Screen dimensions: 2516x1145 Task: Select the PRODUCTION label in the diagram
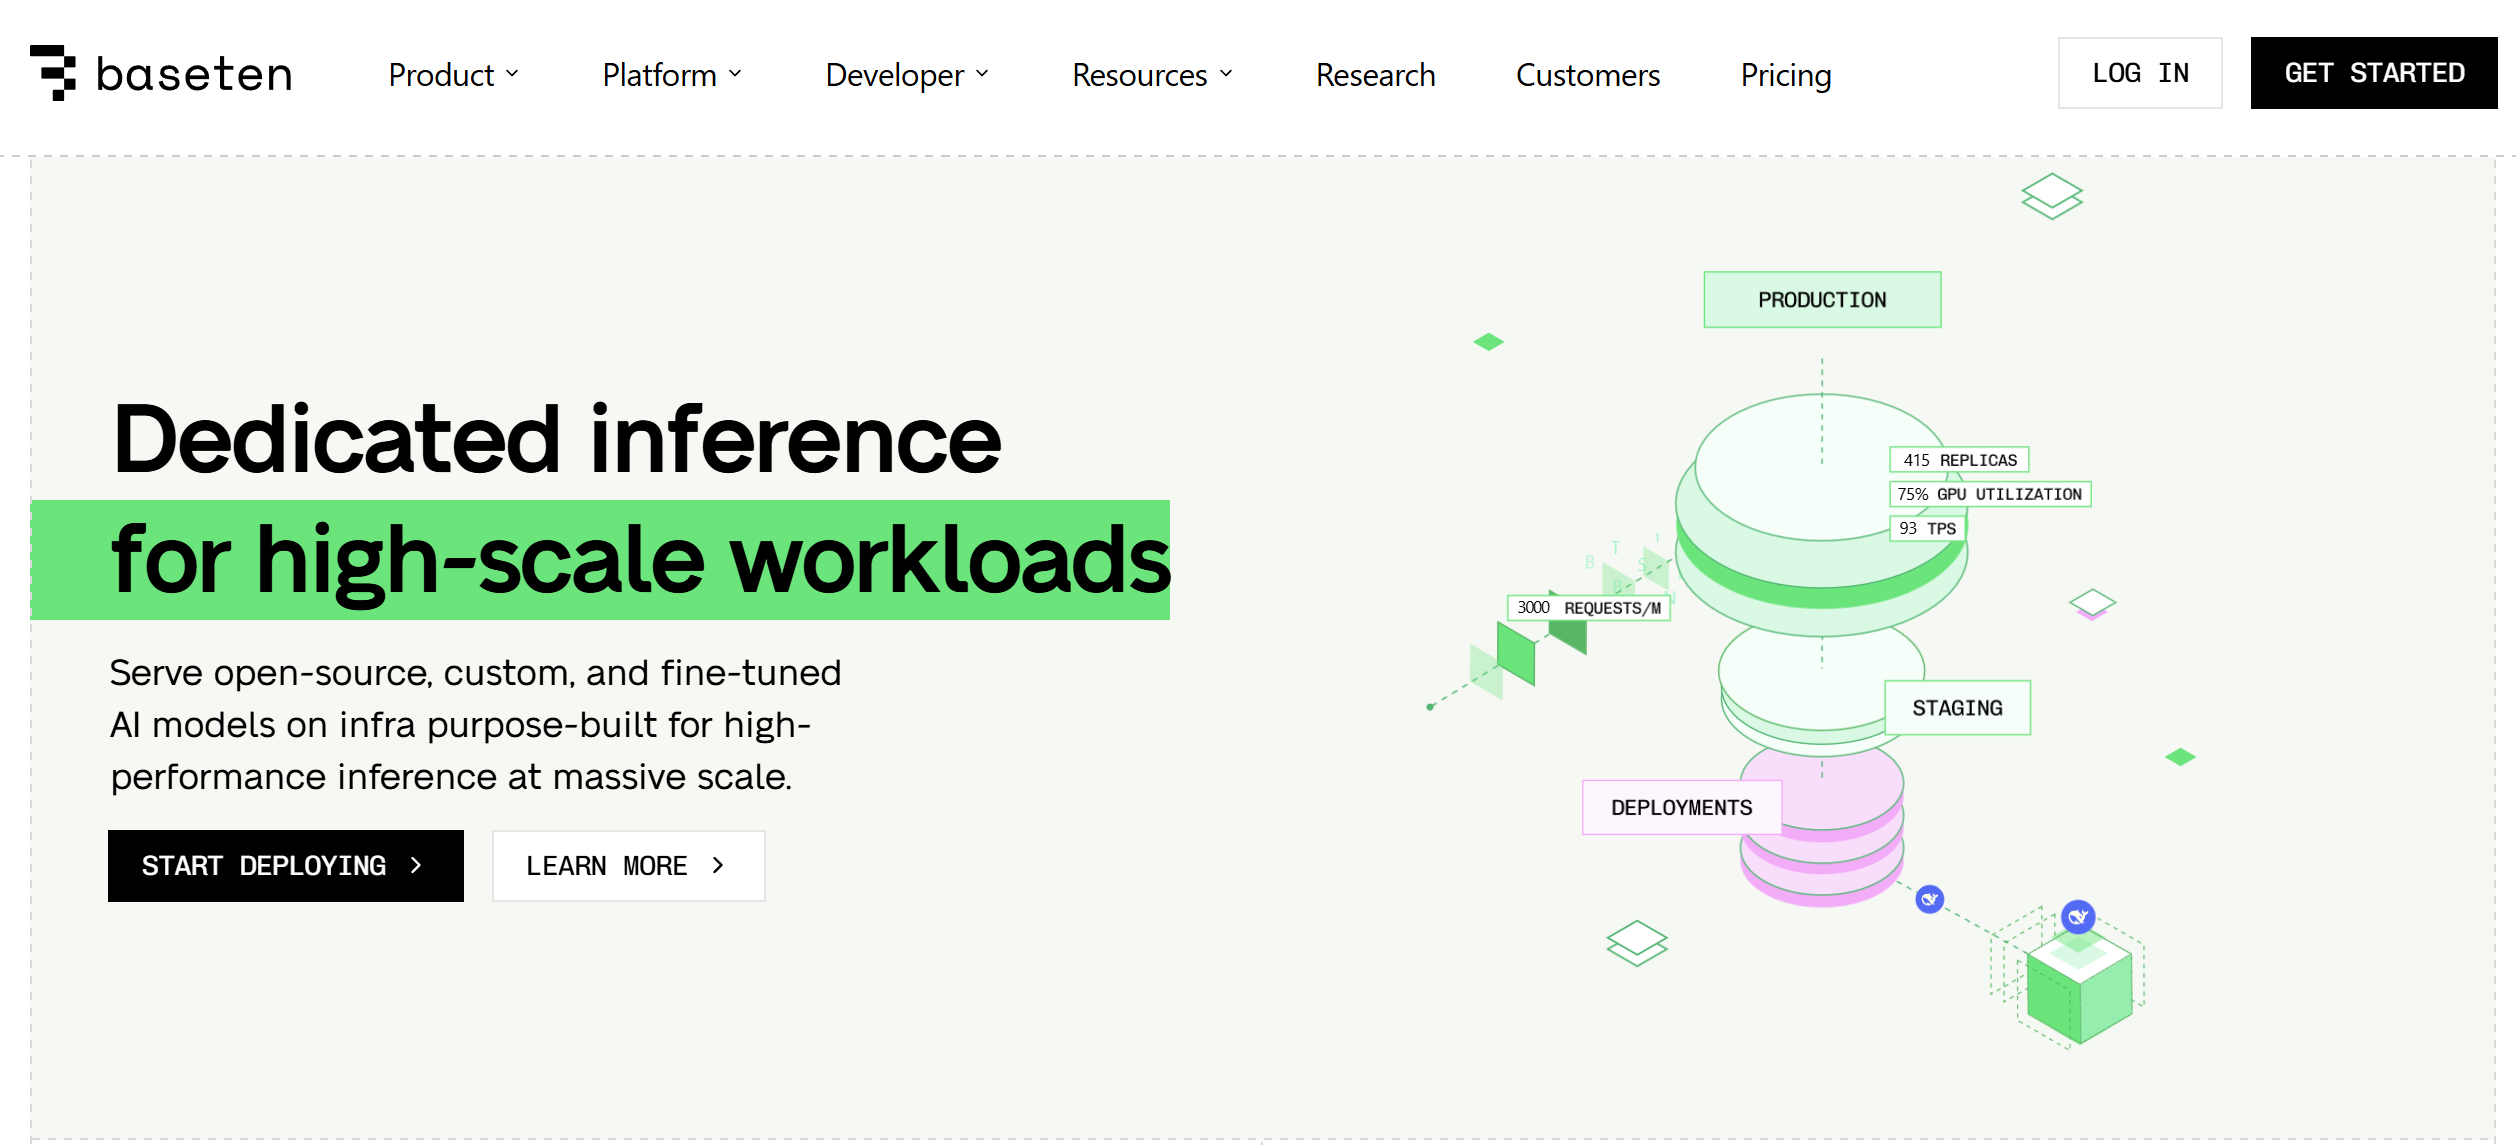click(1821, 300)
